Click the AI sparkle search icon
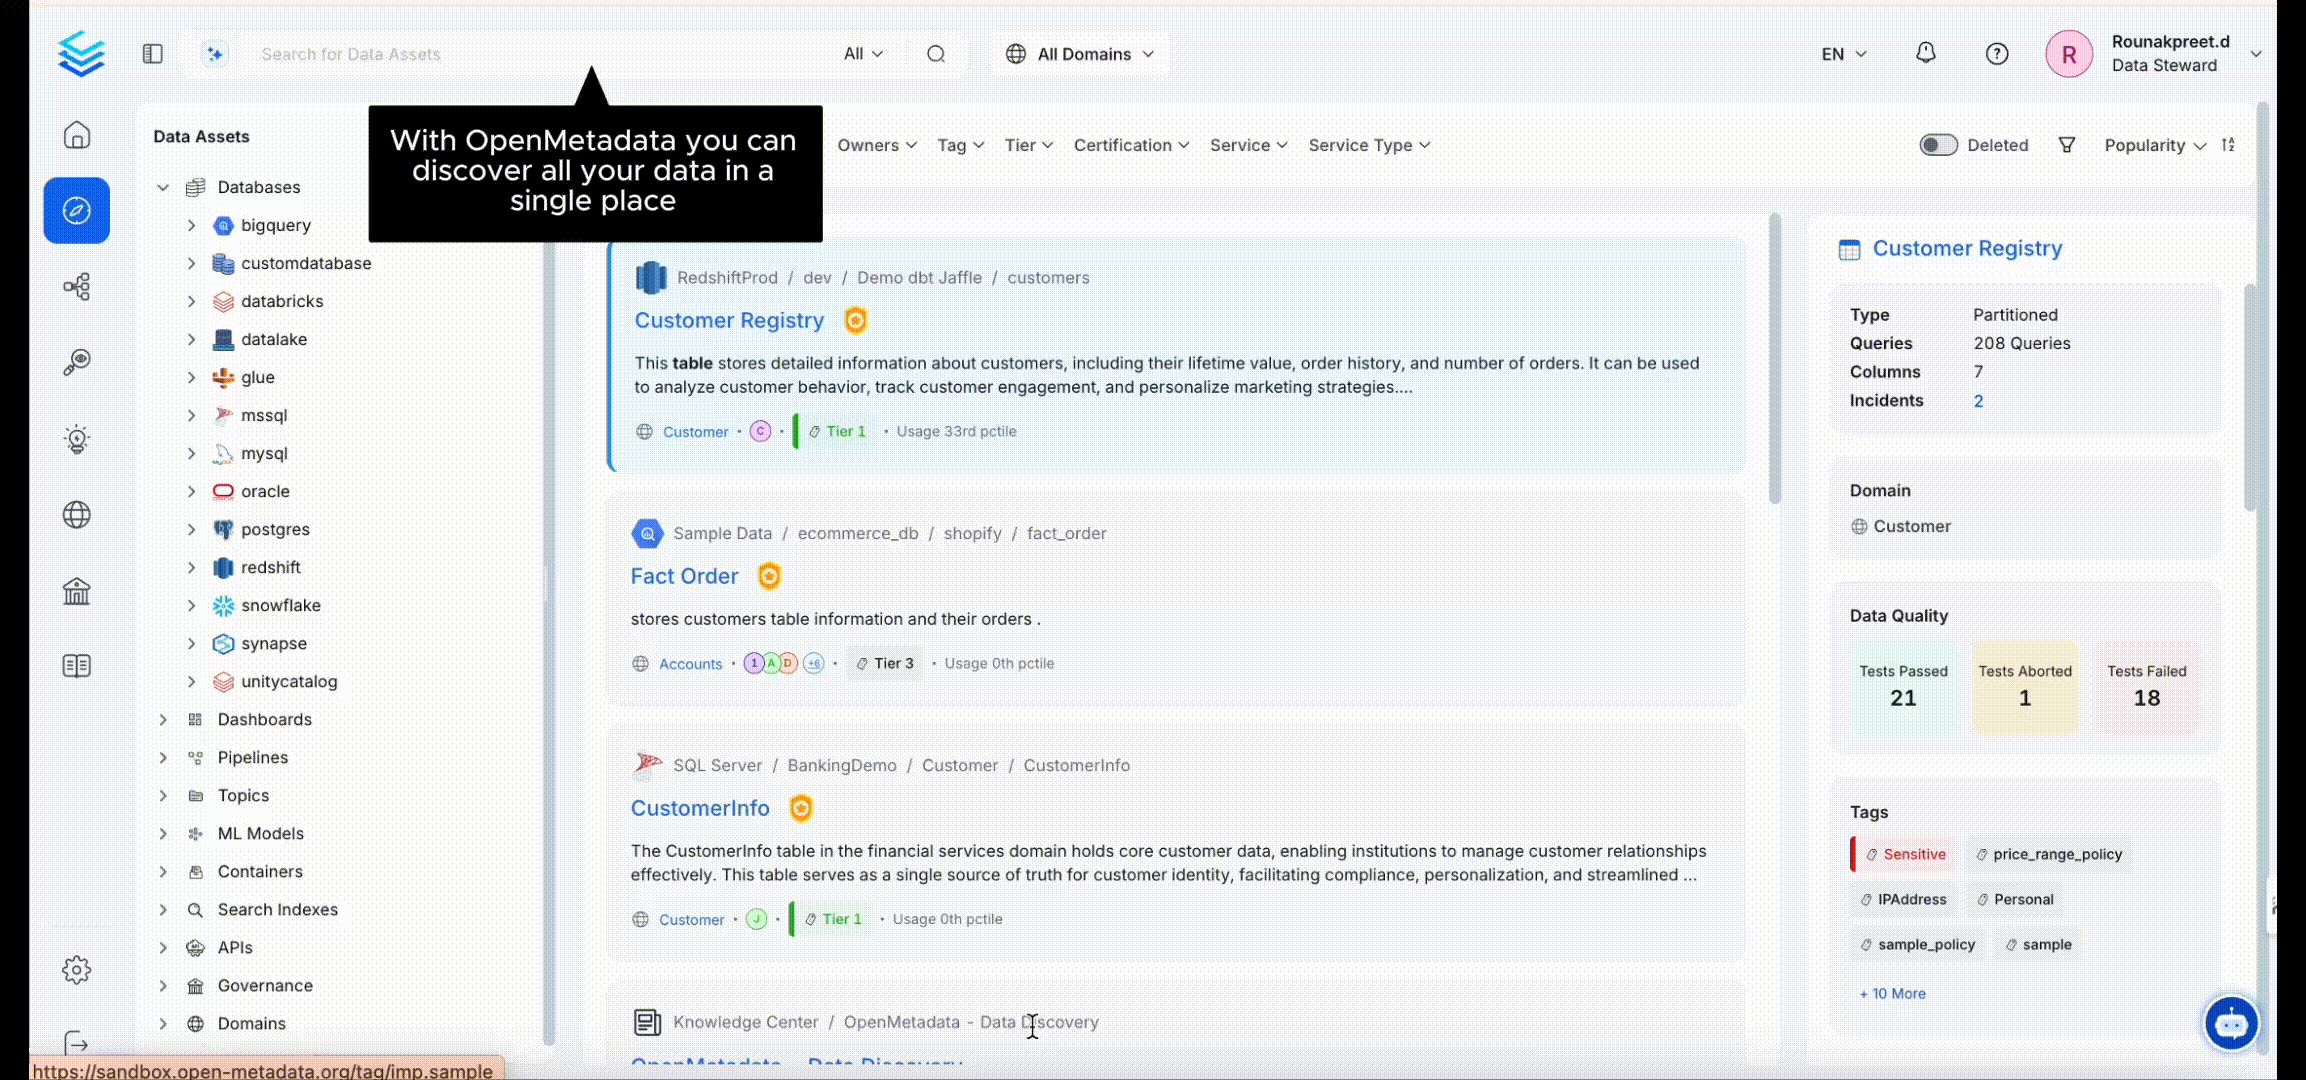 pos(214,54)
